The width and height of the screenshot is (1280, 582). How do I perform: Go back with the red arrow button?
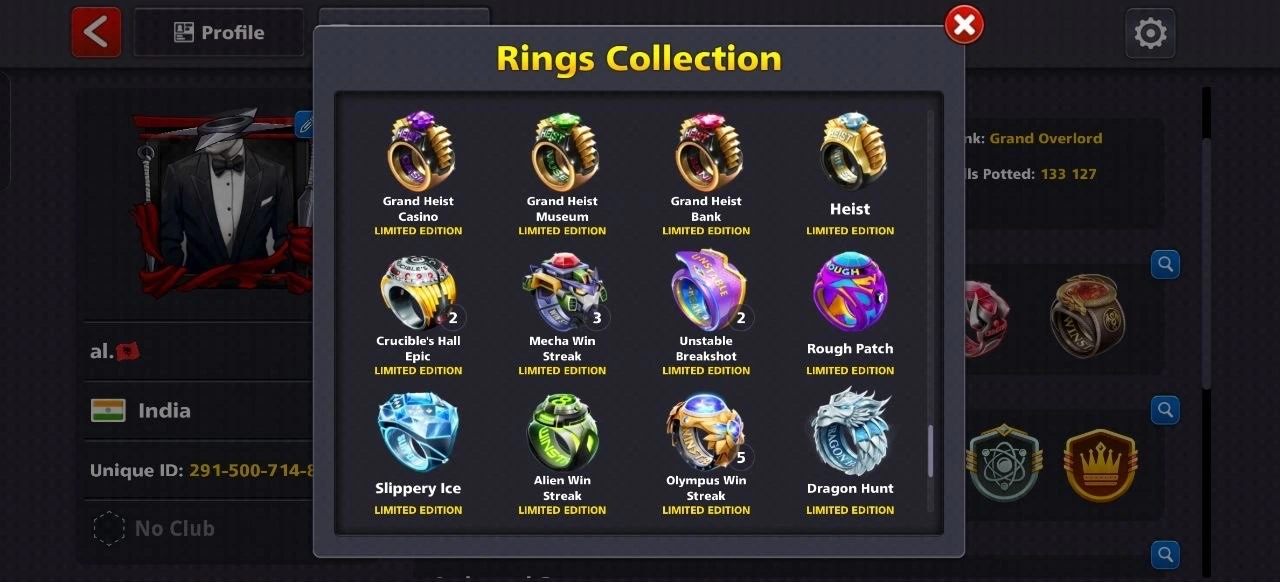click(96, 32)
